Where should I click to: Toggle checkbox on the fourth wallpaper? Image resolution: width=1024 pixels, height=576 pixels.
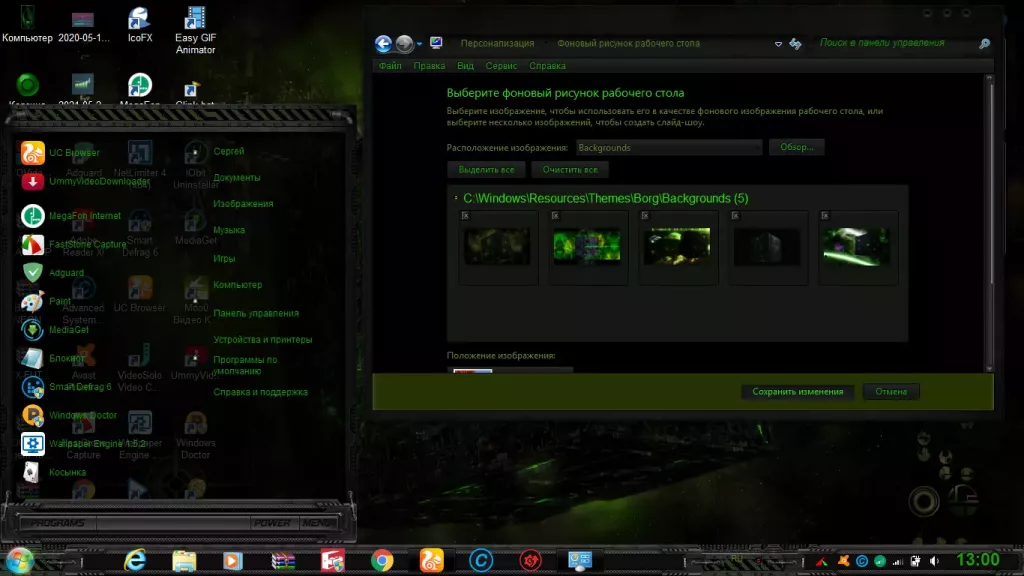pyautogui.click(x=735, y=216)
